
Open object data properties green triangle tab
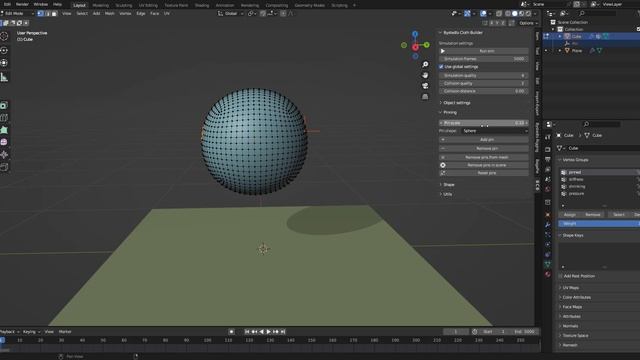[x=548, y=264]
